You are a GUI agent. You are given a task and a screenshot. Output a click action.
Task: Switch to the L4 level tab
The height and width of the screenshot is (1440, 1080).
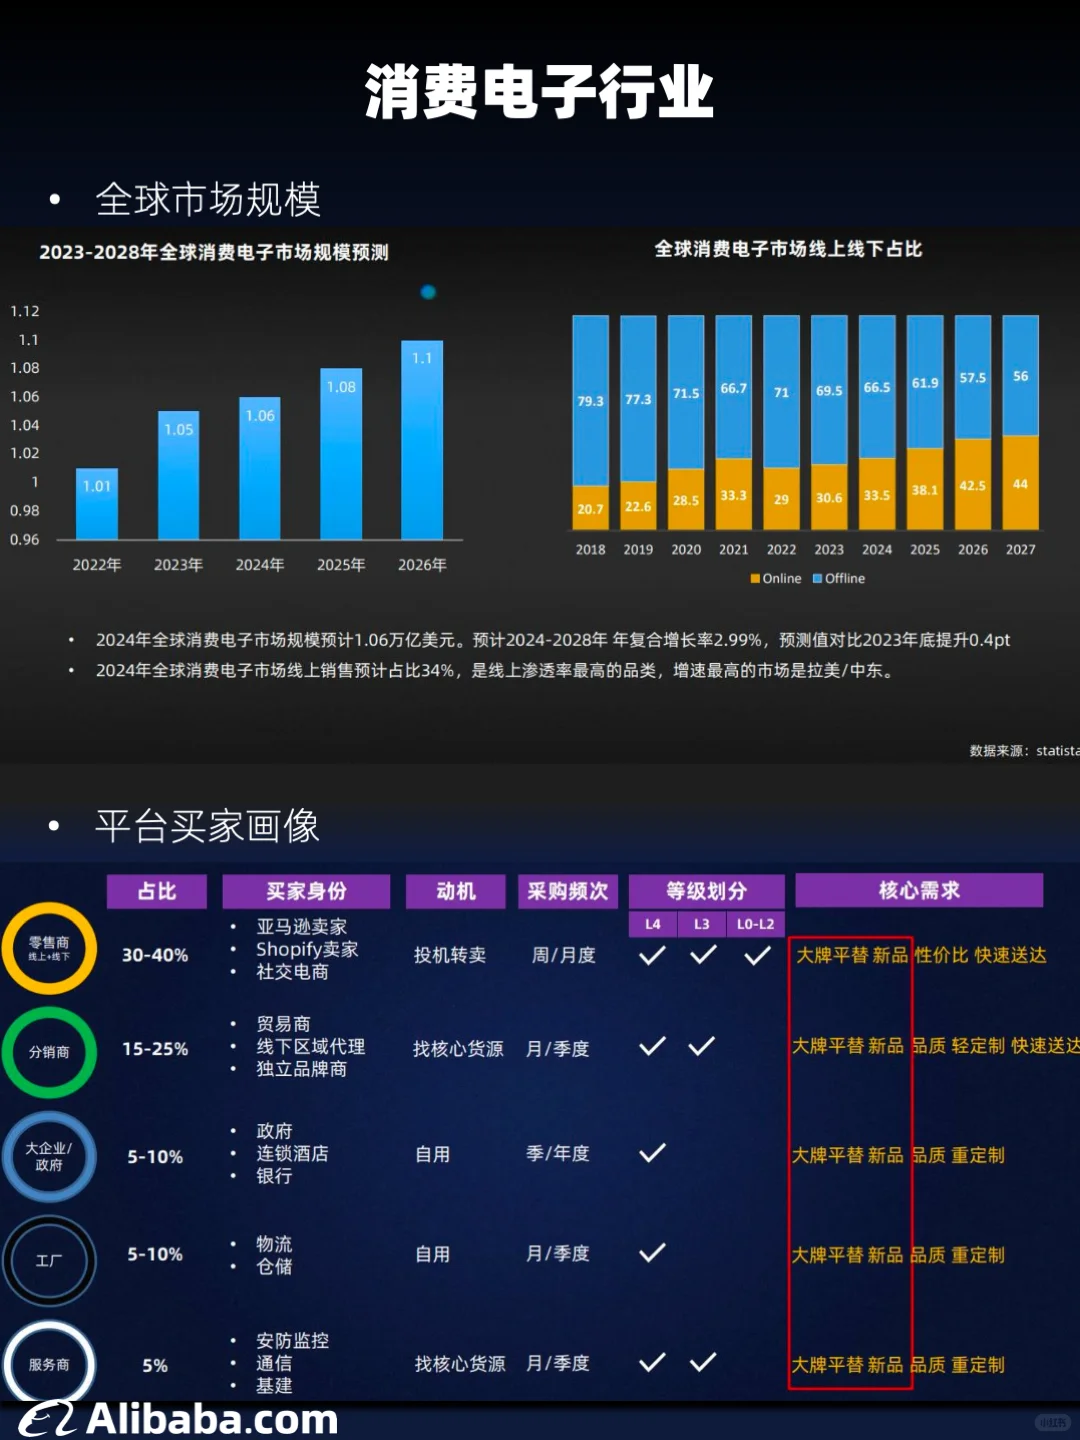(652, 924)
